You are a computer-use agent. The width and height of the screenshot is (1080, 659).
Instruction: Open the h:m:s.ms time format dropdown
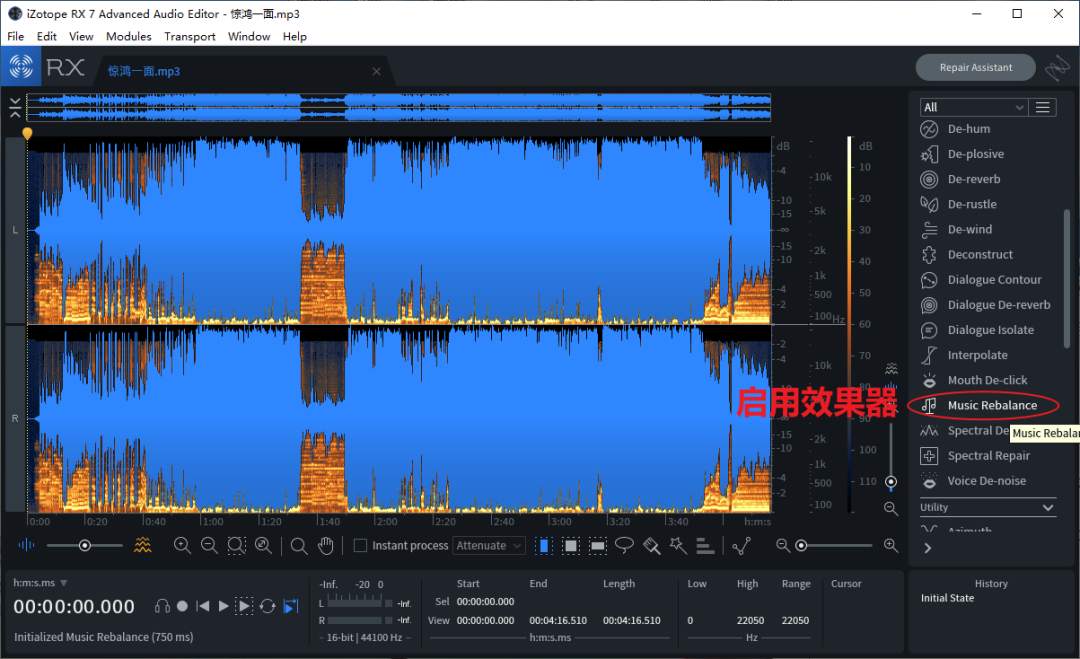[x=40, y=583]
